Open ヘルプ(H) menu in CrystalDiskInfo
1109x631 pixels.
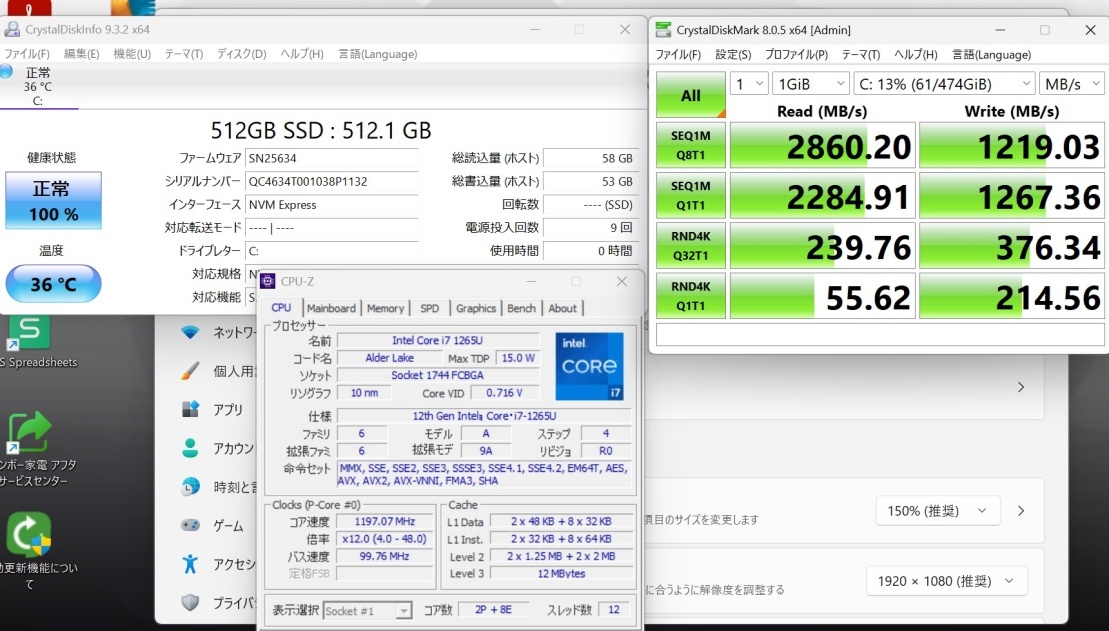pos(302,54)
